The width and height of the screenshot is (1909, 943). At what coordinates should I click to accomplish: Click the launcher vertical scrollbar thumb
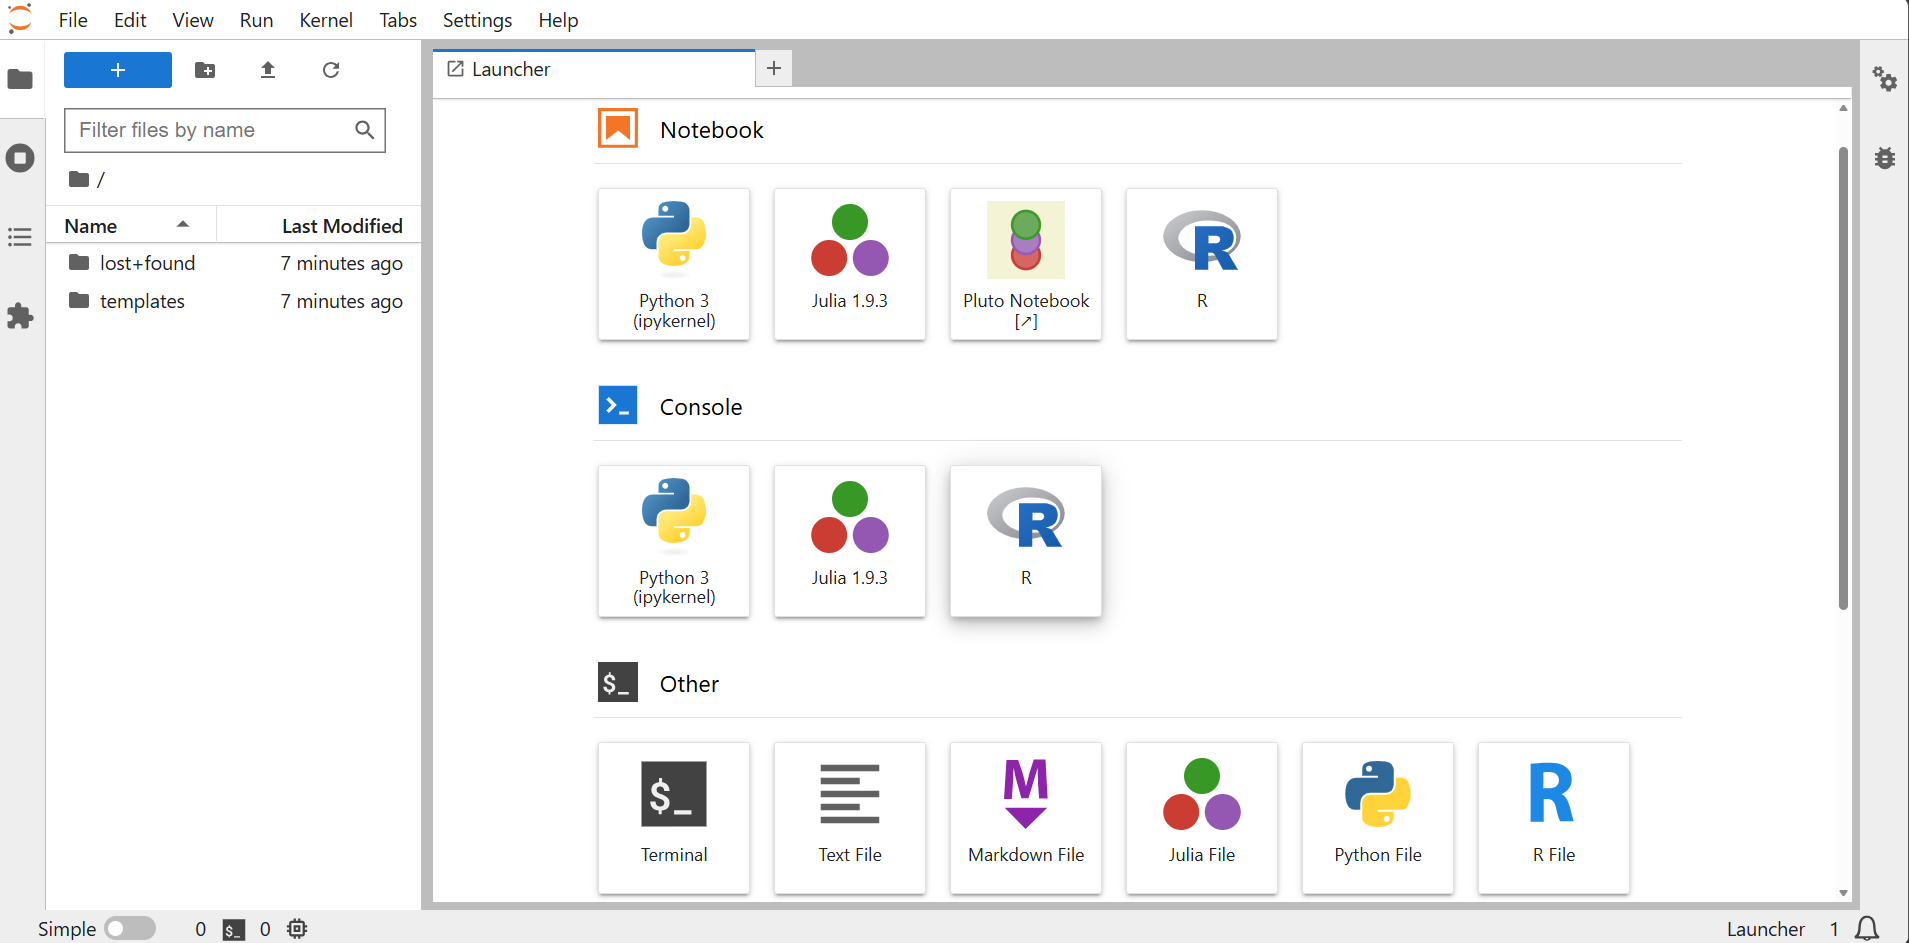tap(1843, 378)
